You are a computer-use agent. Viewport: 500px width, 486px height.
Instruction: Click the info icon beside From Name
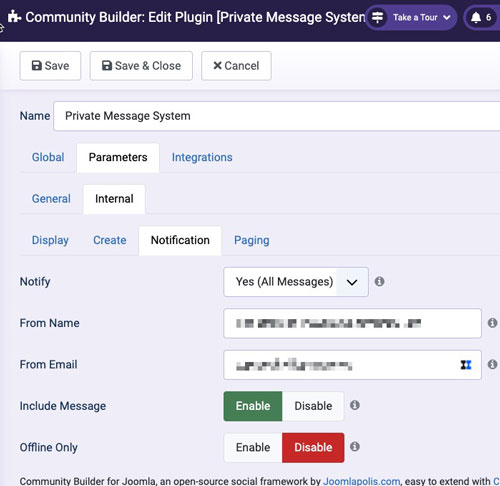[x=492, y=323]
